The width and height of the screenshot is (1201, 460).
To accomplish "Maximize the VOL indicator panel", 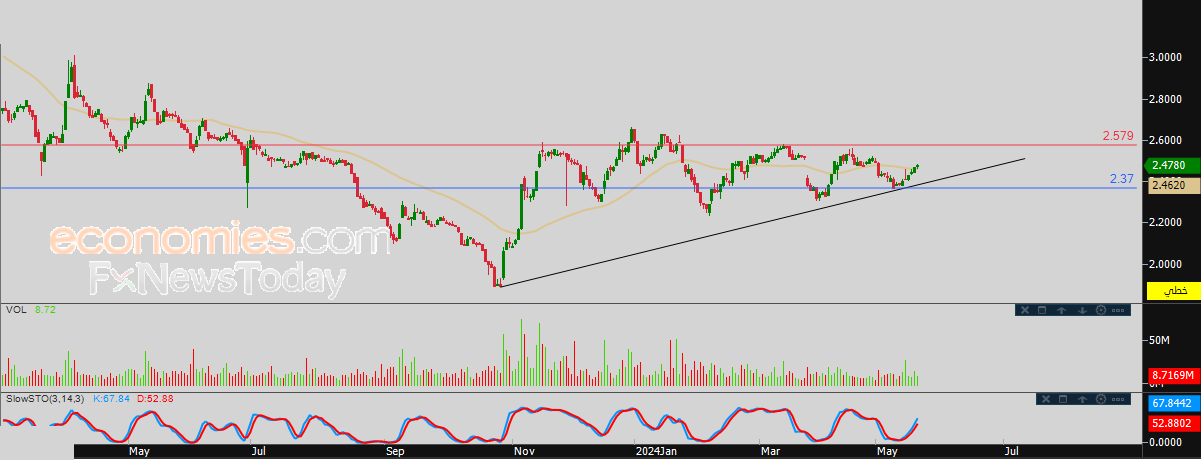I will [1042, 310].
